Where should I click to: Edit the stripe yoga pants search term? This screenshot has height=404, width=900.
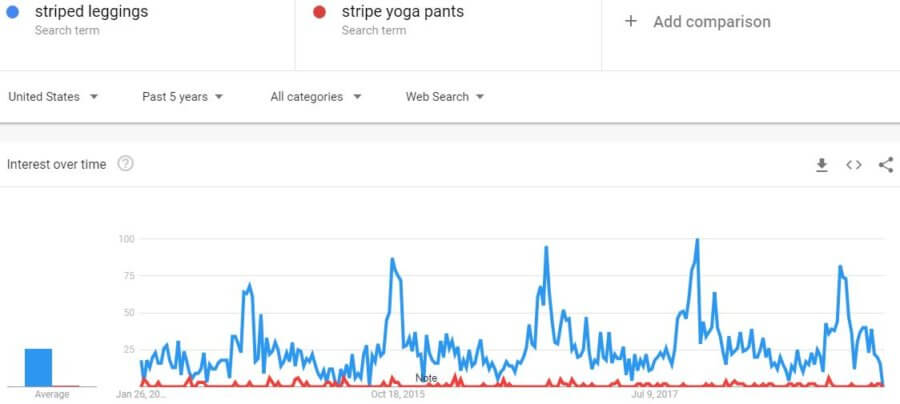402,11
